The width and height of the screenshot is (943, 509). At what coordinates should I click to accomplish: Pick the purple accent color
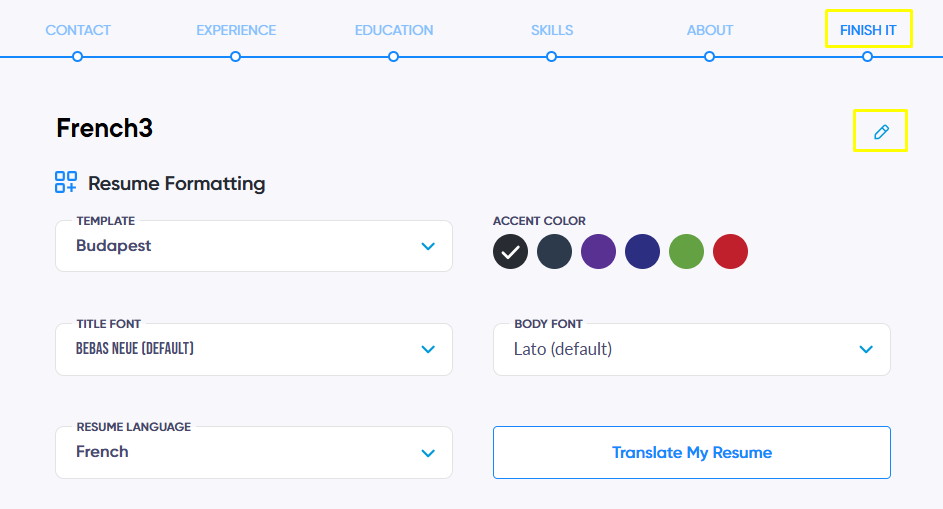(x=598, y=251)
